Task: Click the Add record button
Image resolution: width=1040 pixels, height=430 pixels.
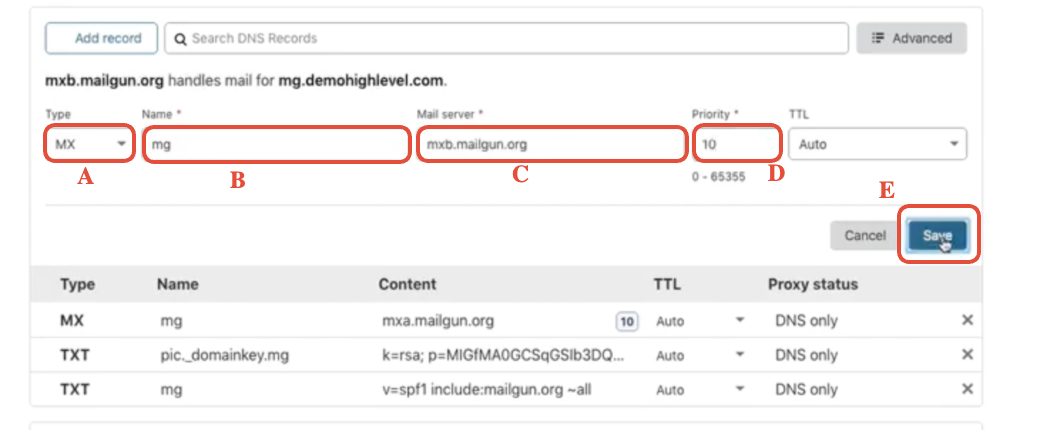Action: [x=101, y=39]
